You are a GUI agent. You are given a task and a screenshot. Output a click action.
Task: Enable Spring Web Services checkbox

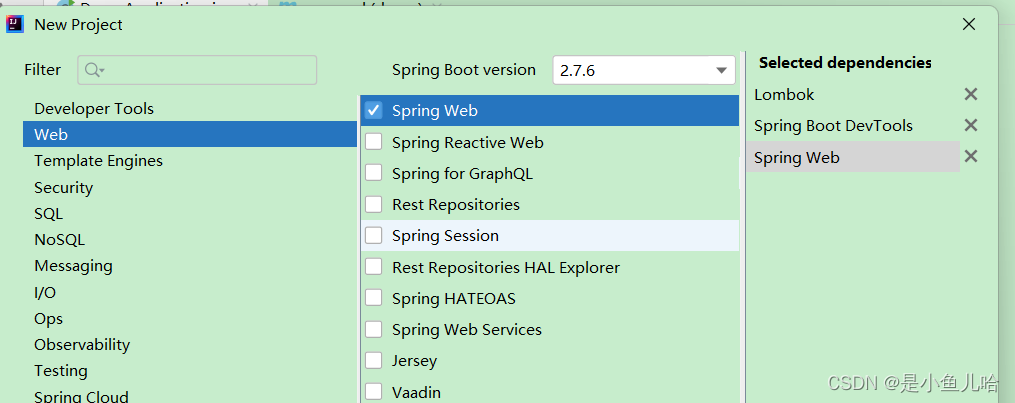tap(374, 329)
